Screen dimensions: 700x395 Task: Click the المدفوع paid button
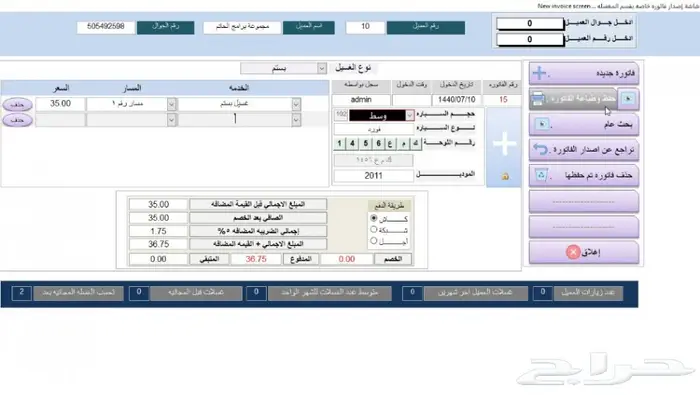(301, 259)
